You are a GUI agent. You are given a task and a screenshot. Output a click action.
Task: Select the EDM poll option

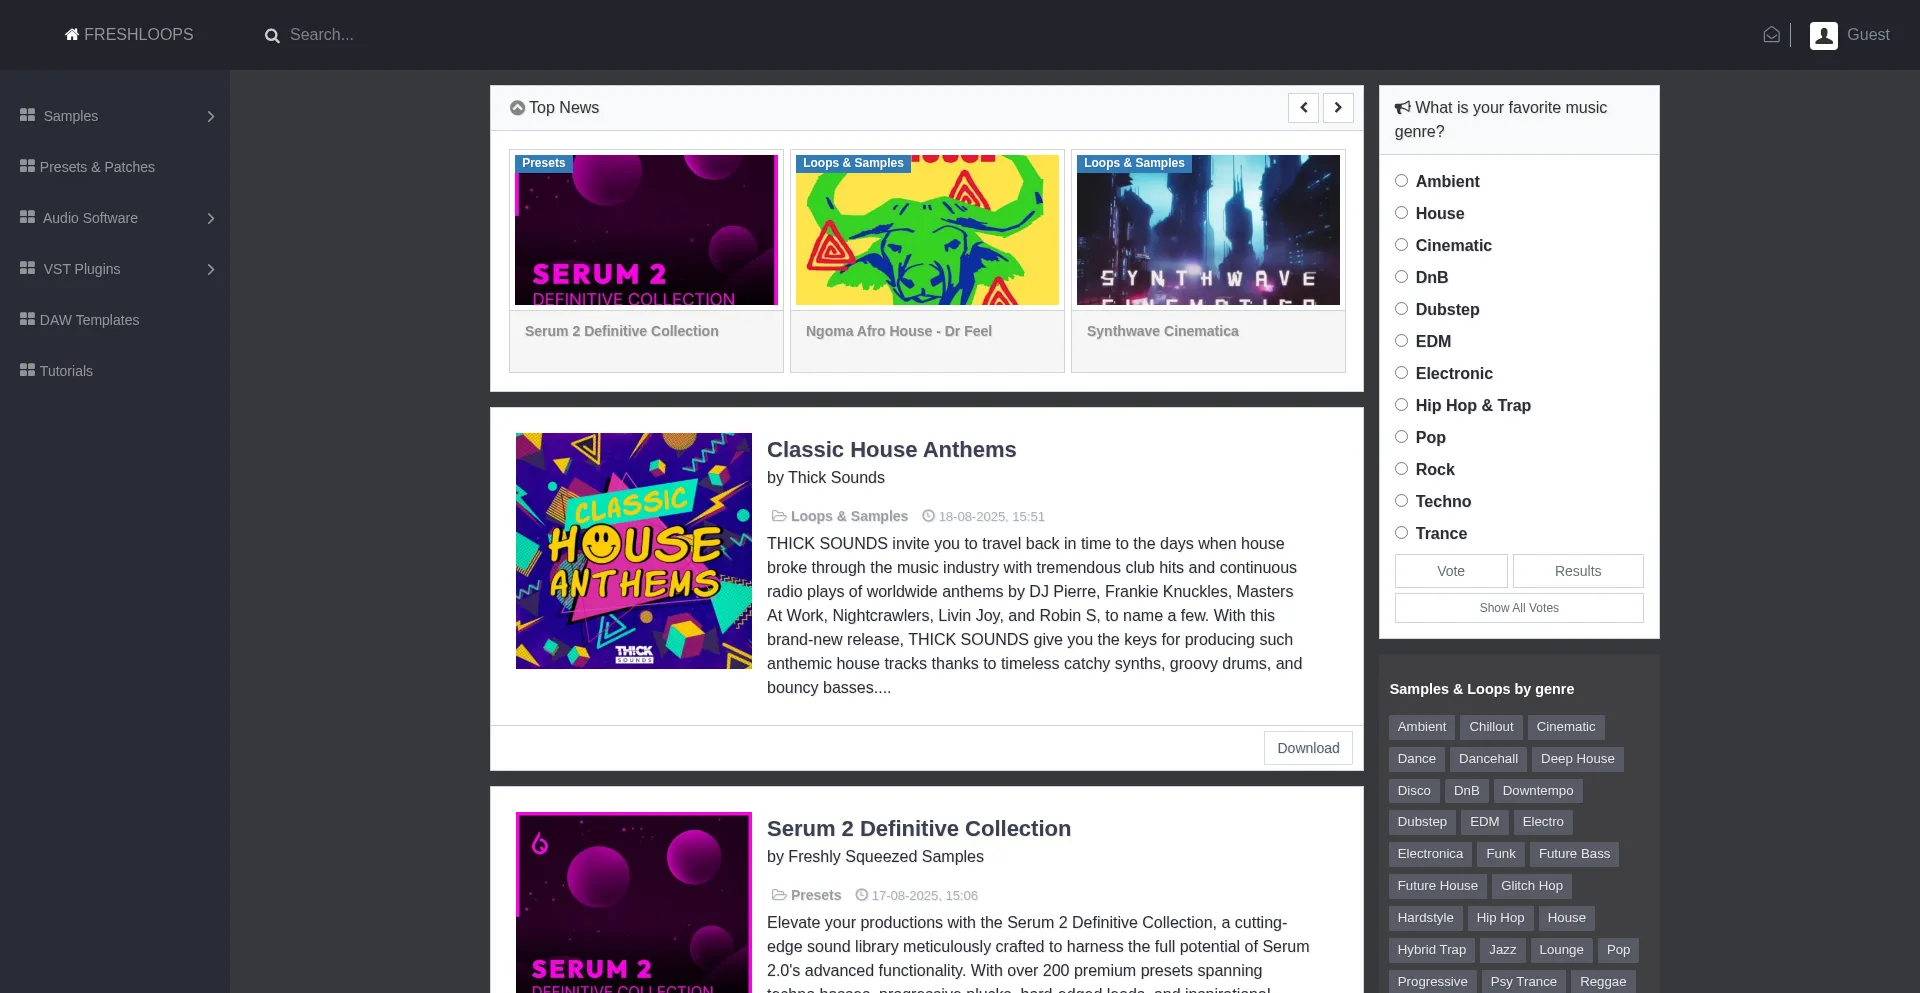(x=1401, y=341)
